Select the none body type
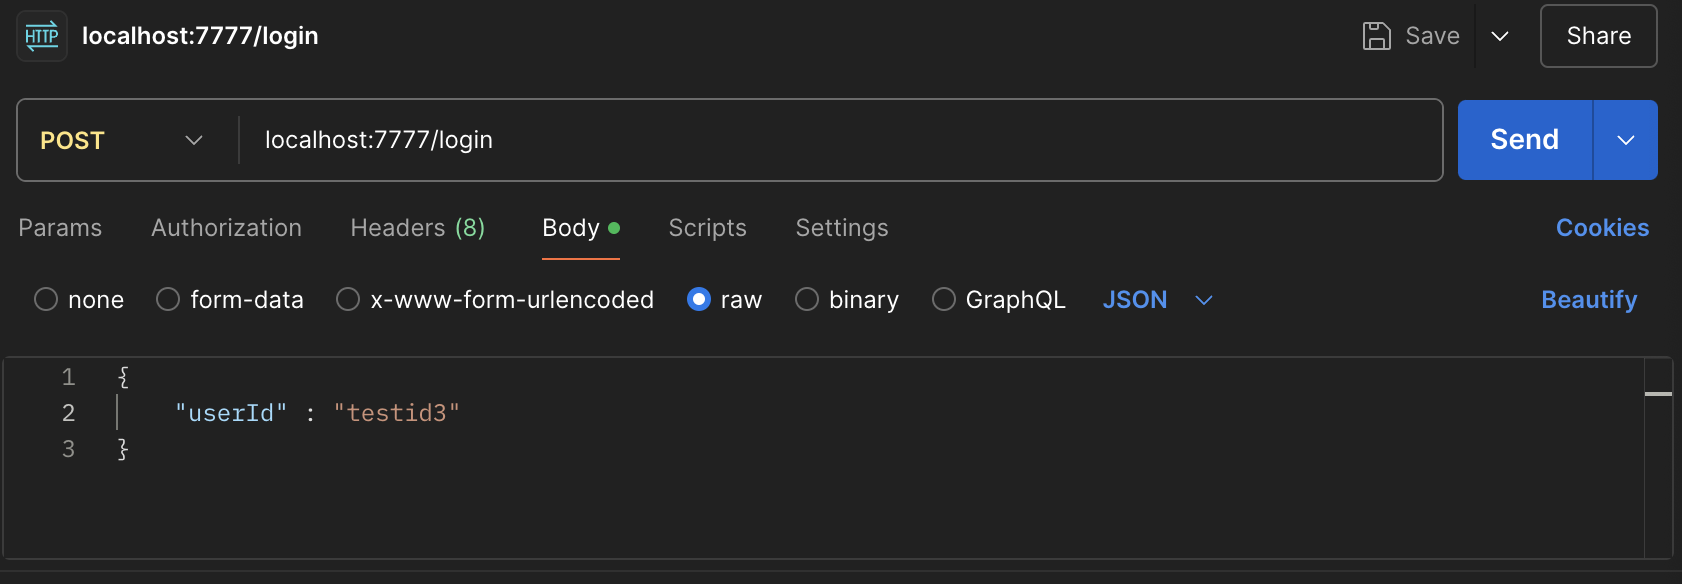The height and width of the screenshot is (584, 1682). pos(46,300)
